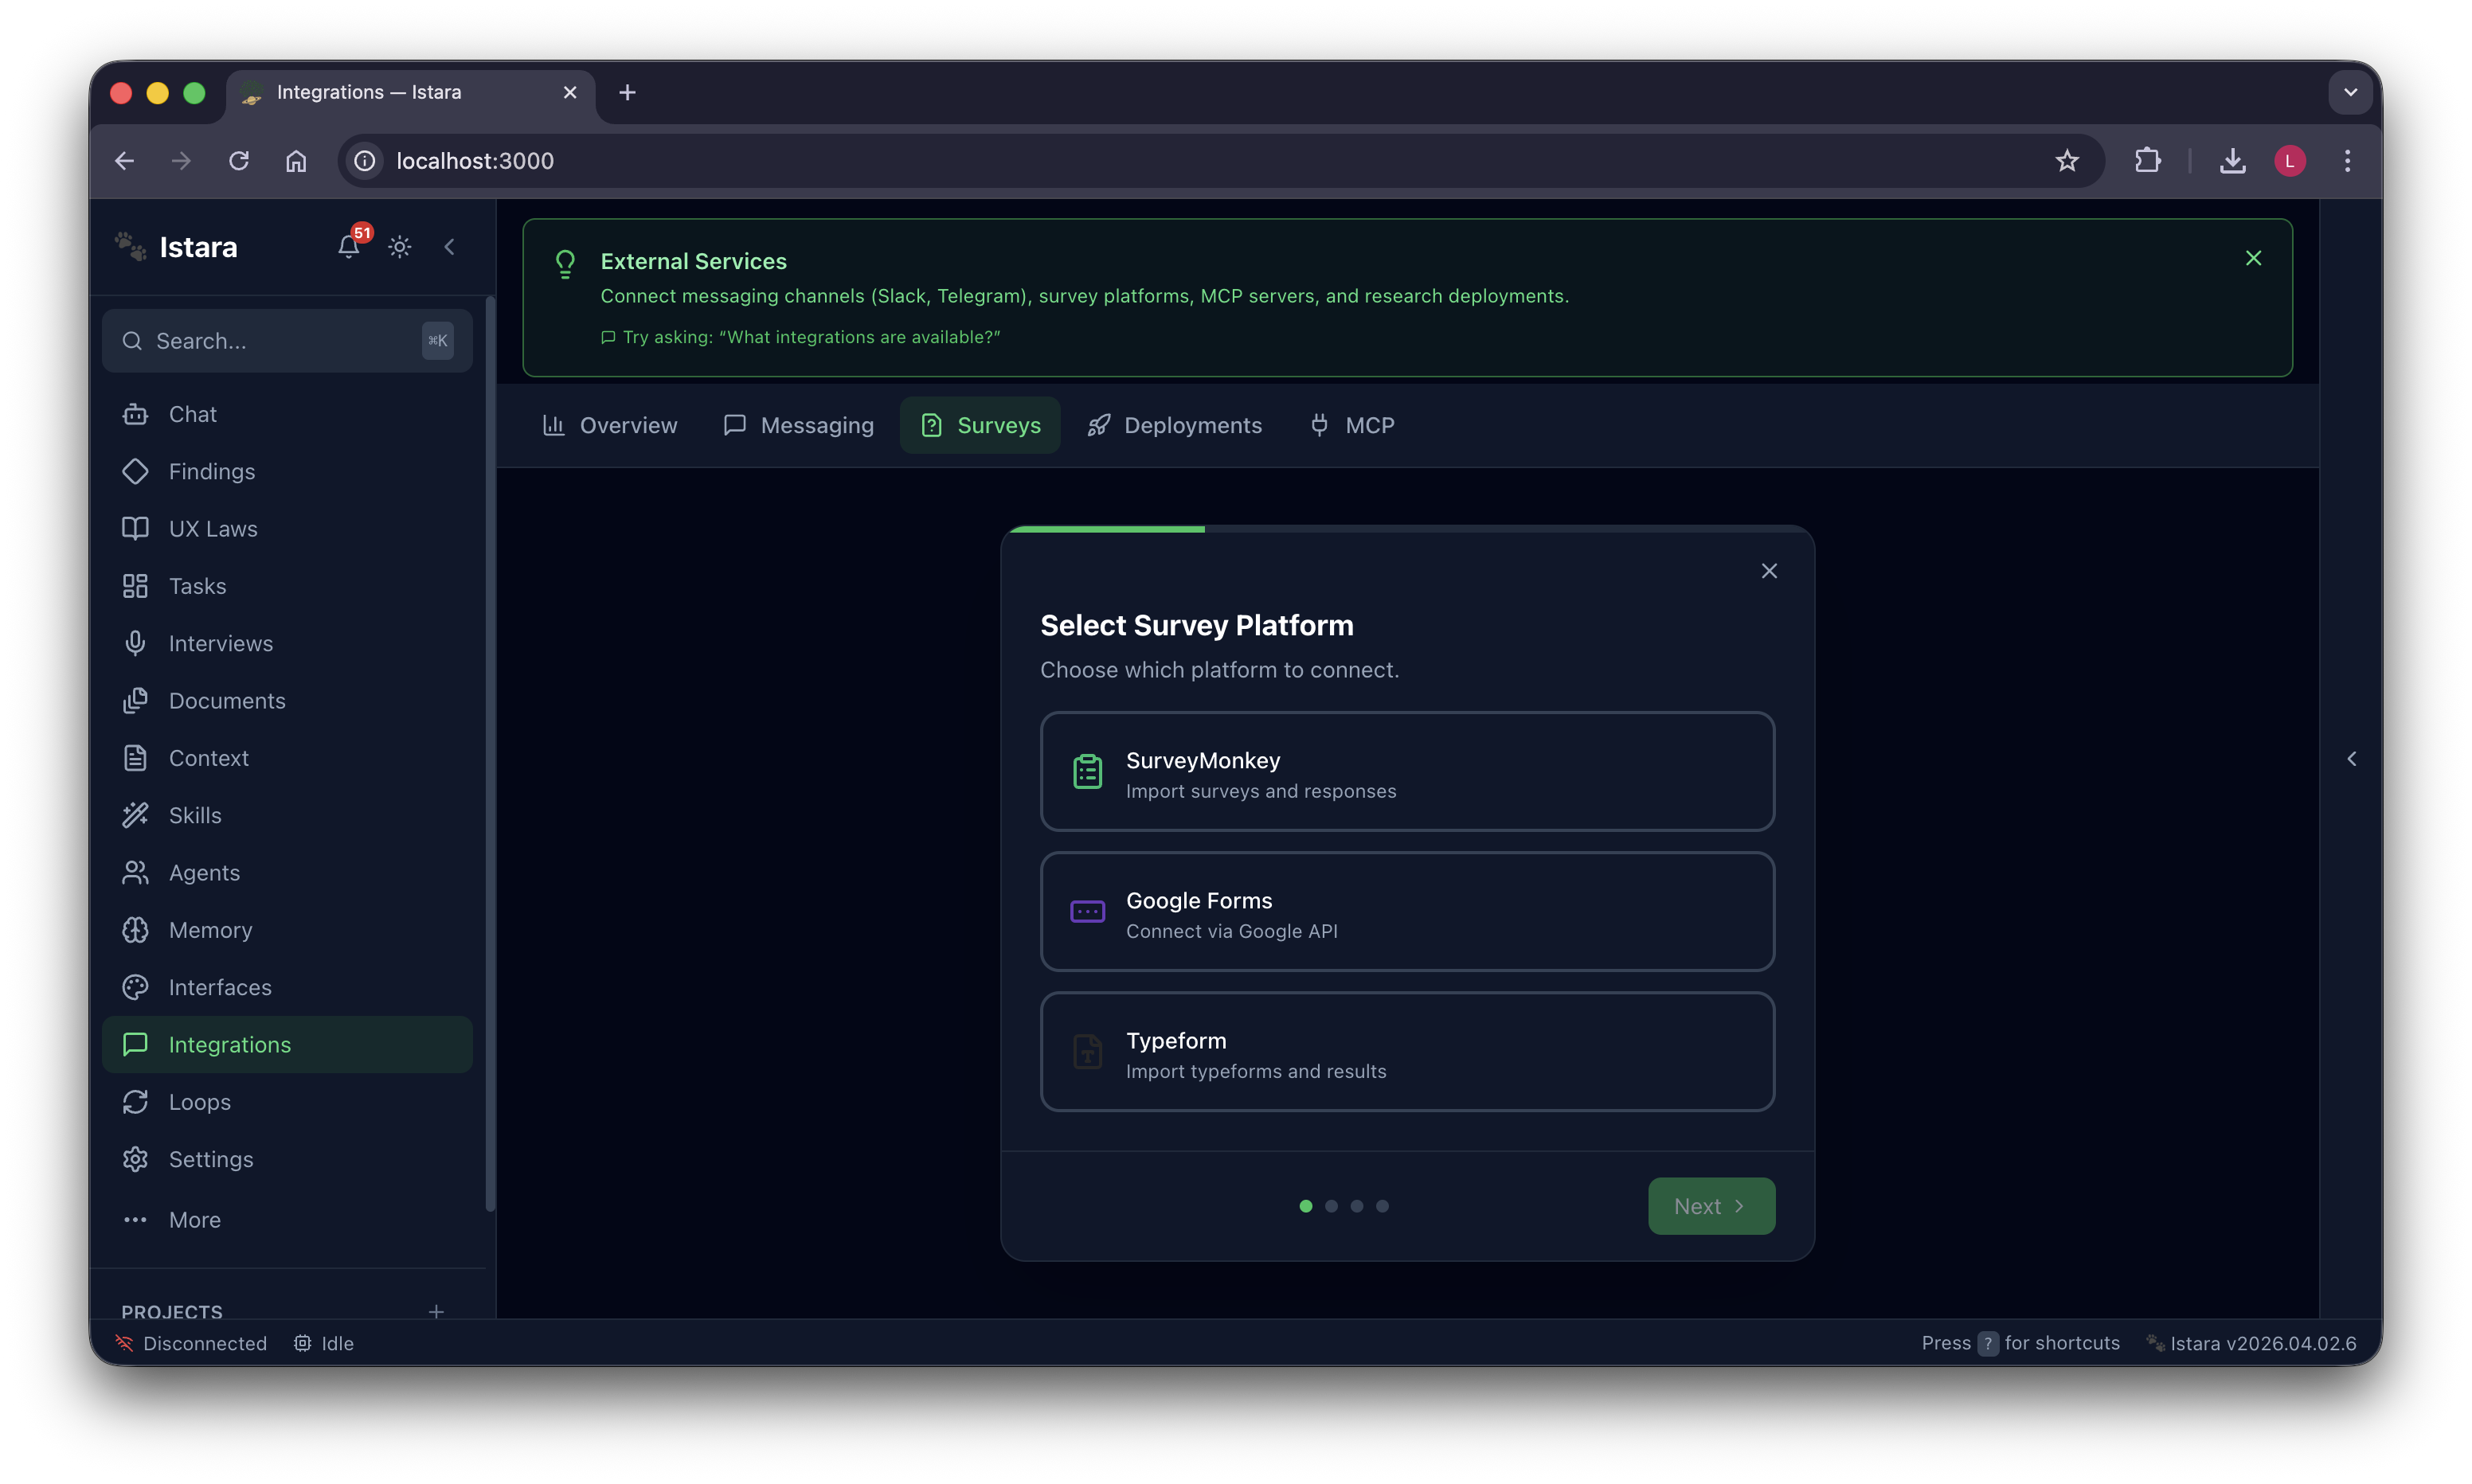The image size is (2472, 1484).
Task: Open the Chat page from sidebar
Action: (192, 414)
